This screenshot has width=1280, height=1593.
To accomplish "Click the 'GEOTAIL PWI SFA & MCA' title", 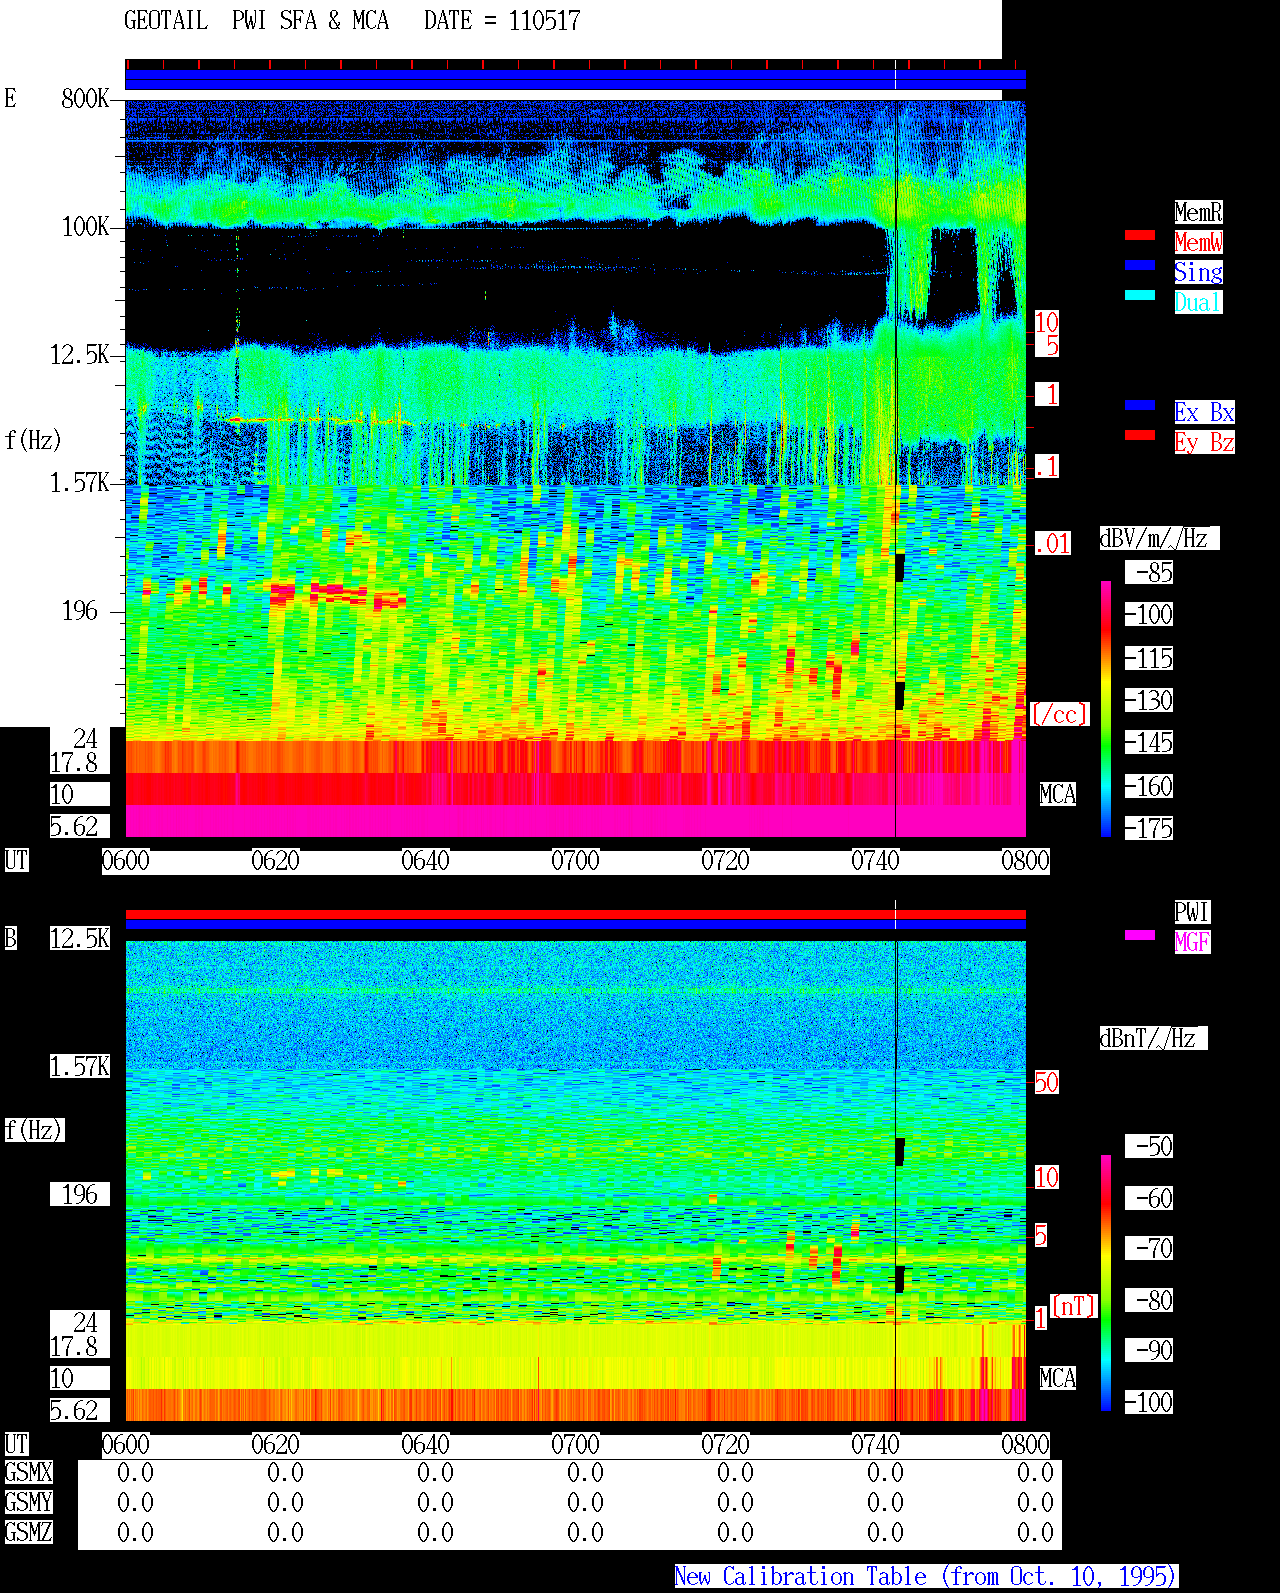I will click(256, 20).
